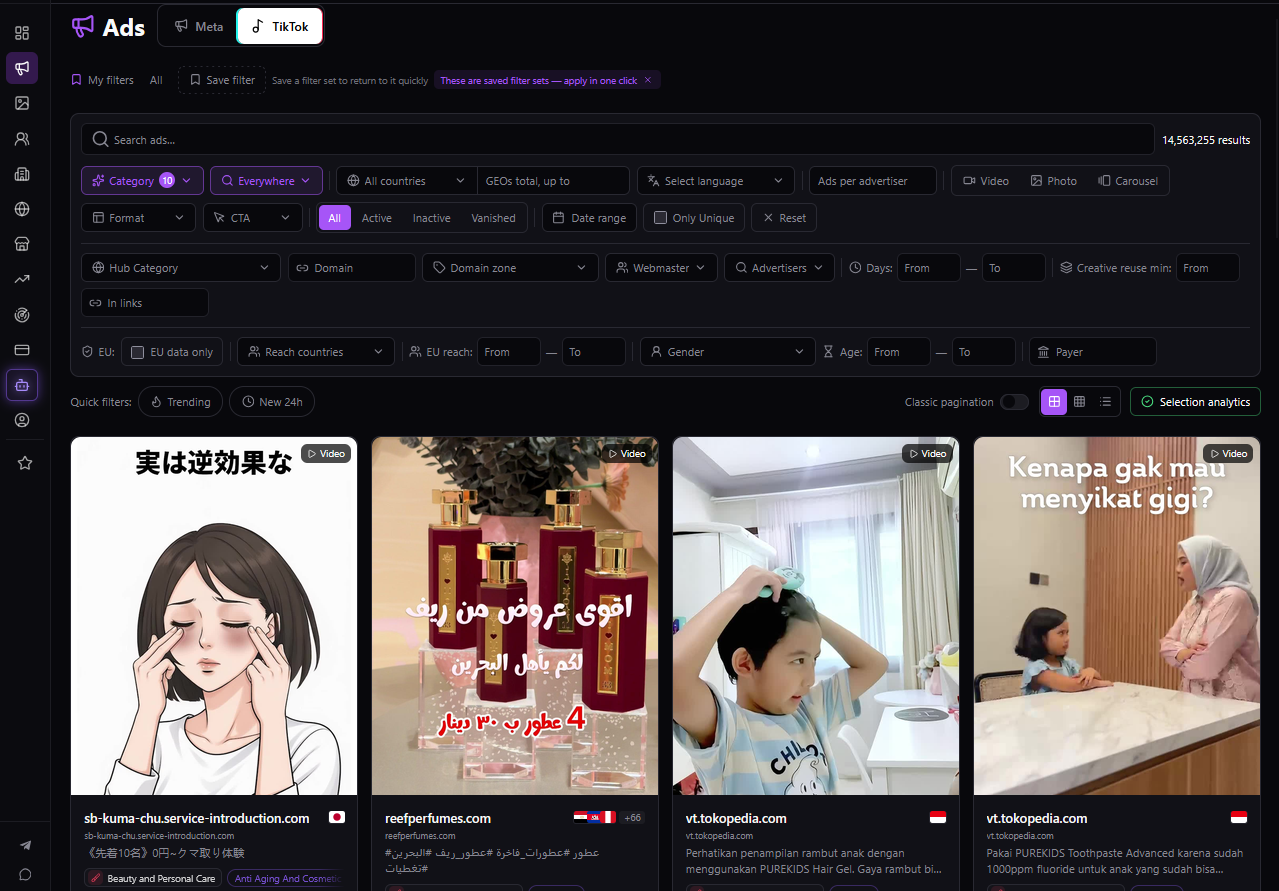Viewport: 1279px width, 891px height.
Task: Click the Reset filters button
Action: (x=784, y=218)
